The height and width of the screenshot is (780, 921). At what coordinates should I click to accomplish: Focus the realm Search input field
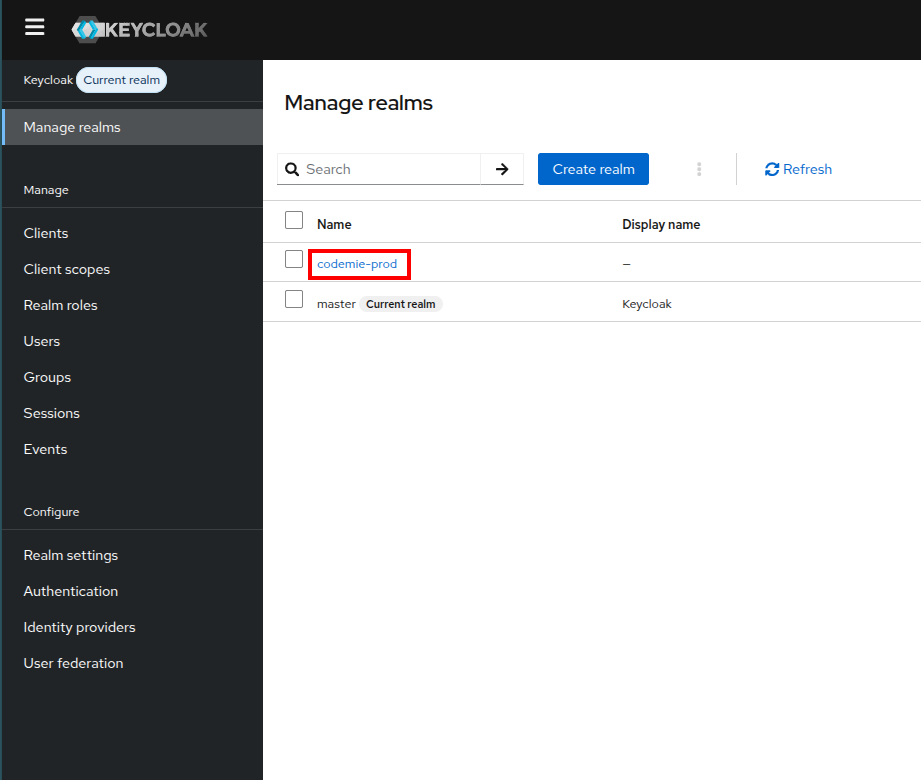392,169
